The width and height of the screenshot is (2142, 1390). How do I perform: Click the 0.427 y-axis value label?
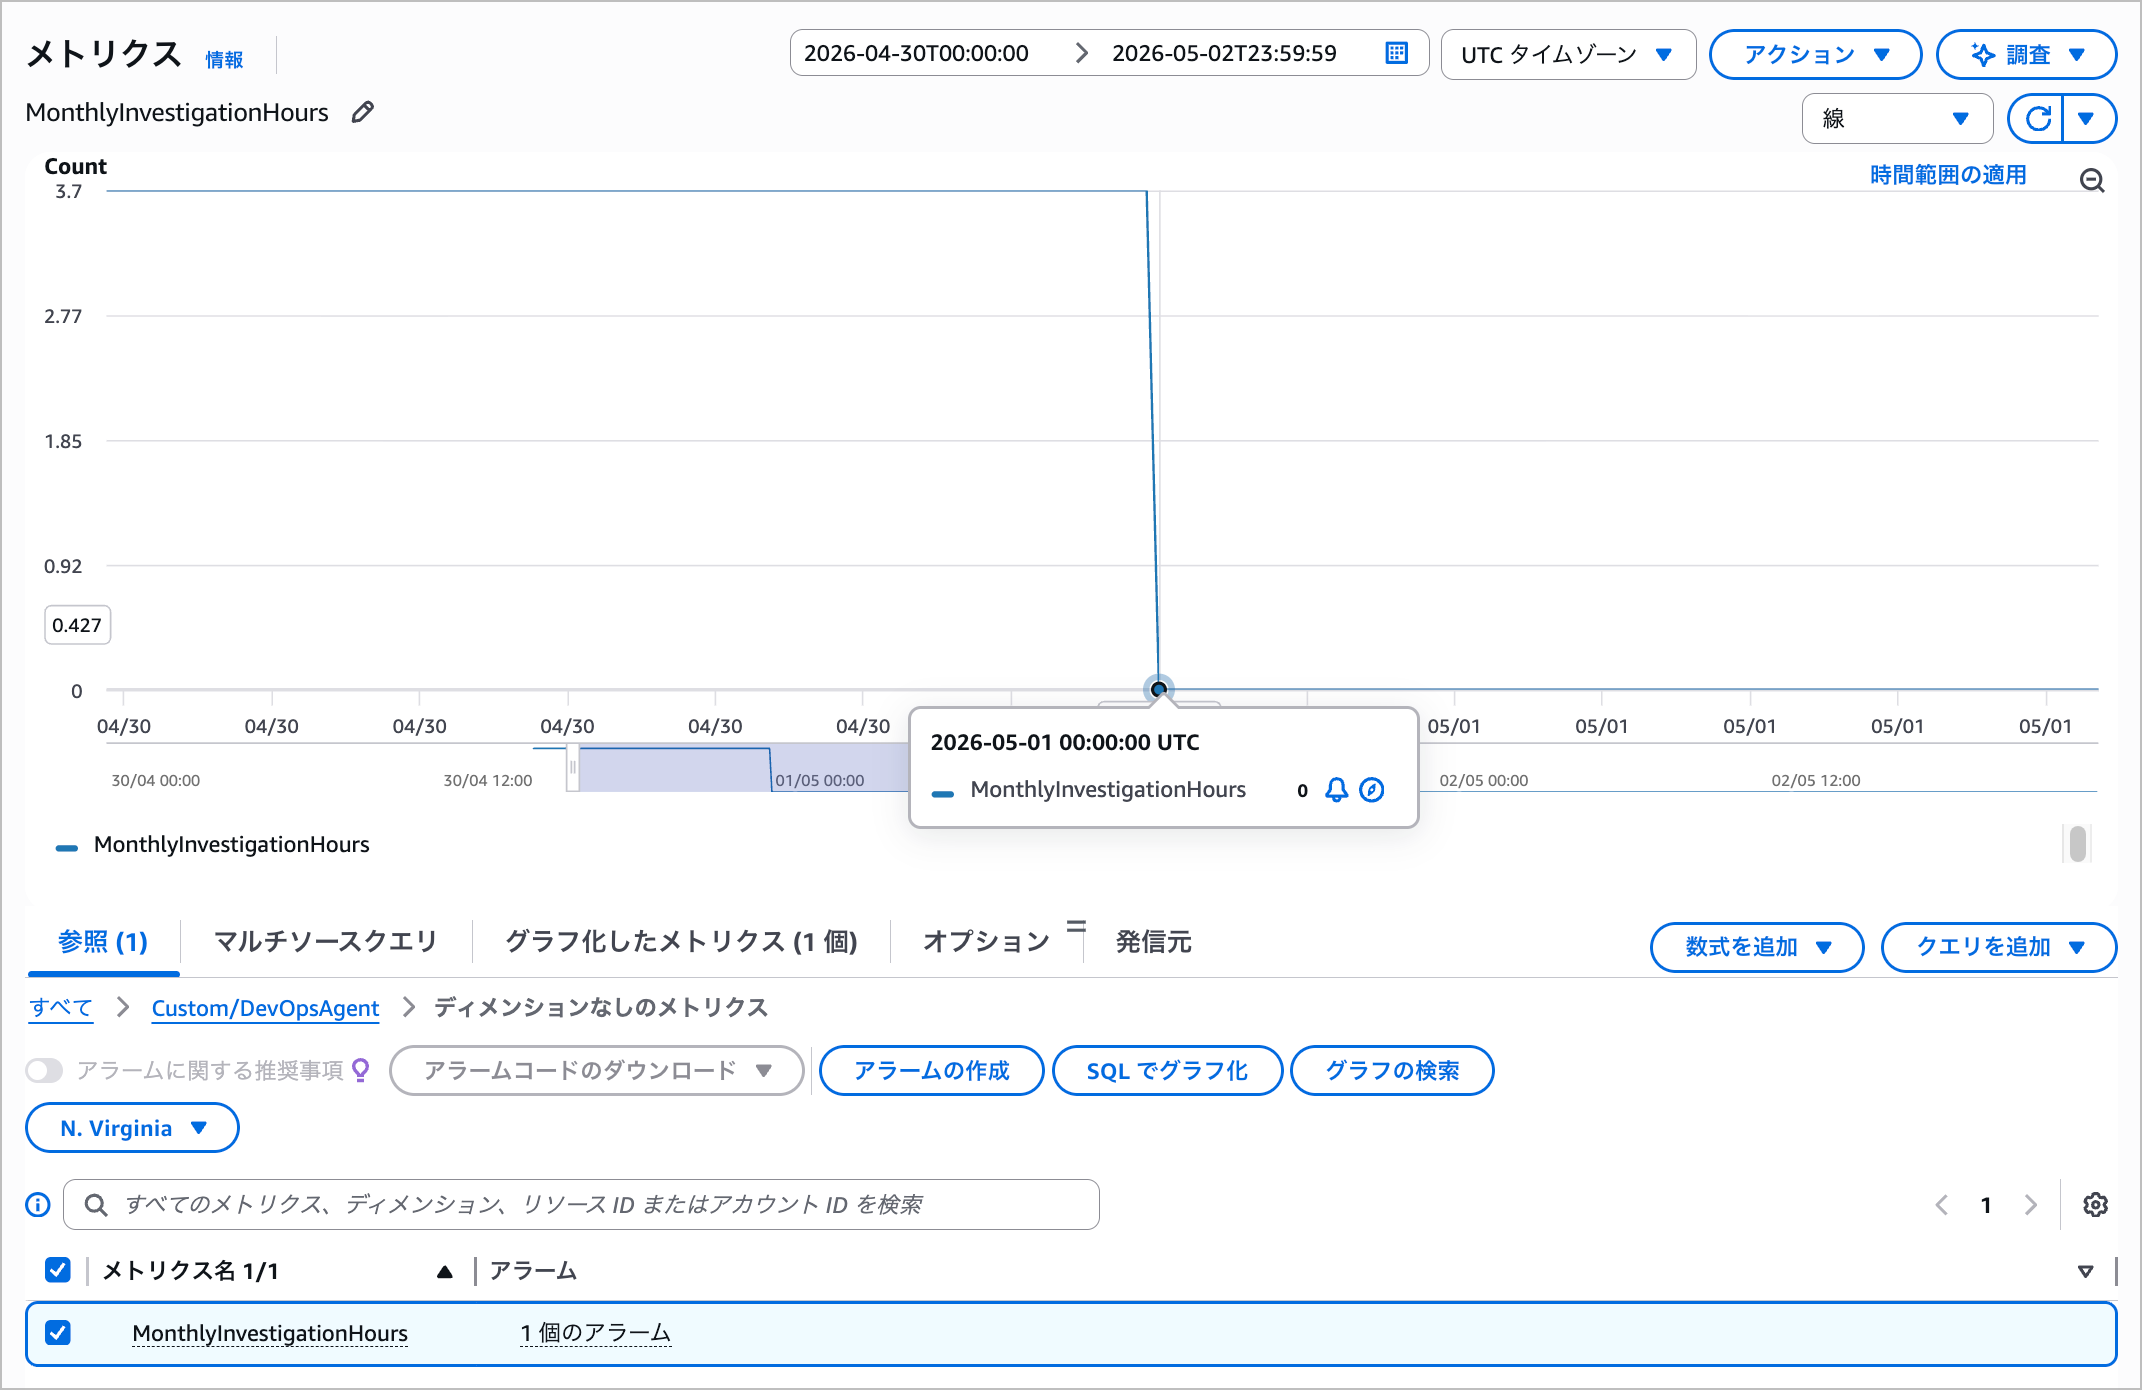point(77,625)
